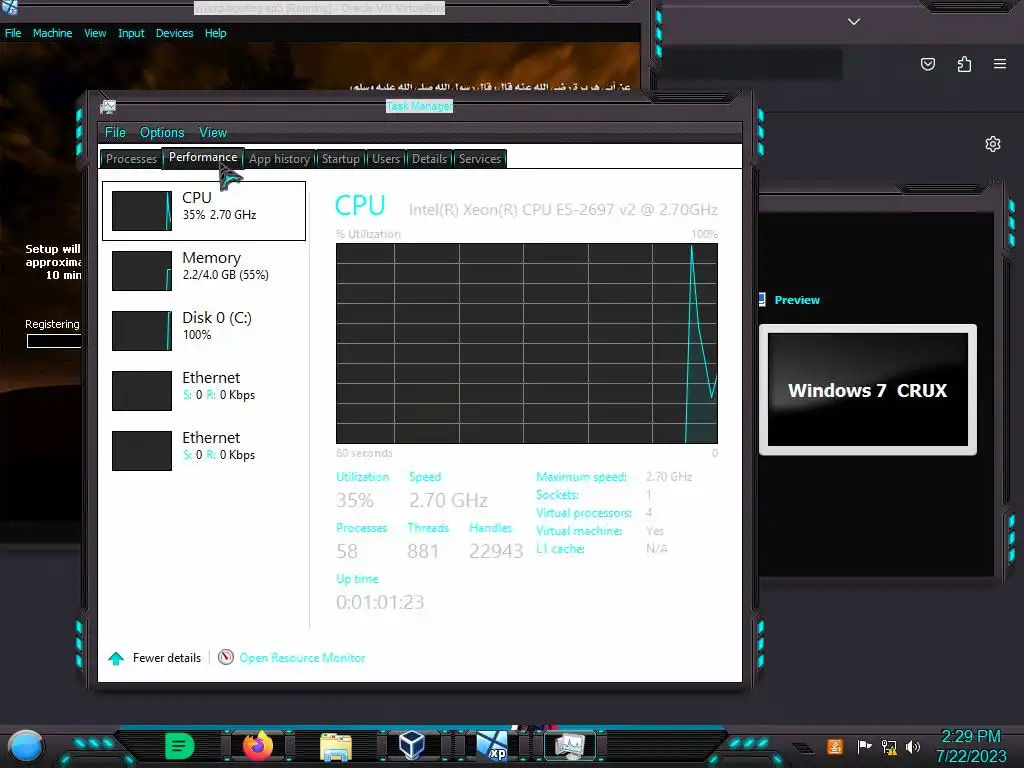Screen dimensions: 1024x768
Task: Open the Details tab
Action: pos(429,159)
